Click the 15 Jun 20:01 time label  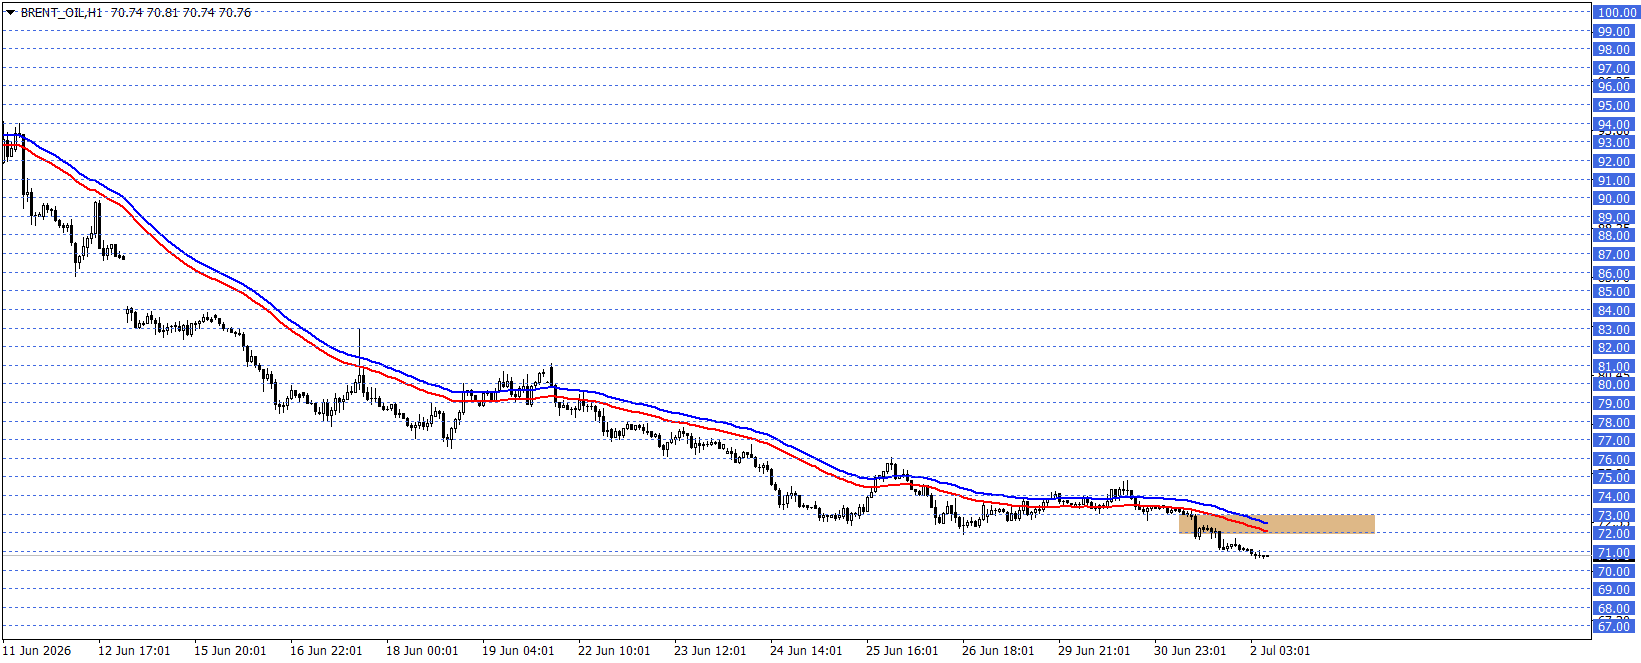coord(230,651)
